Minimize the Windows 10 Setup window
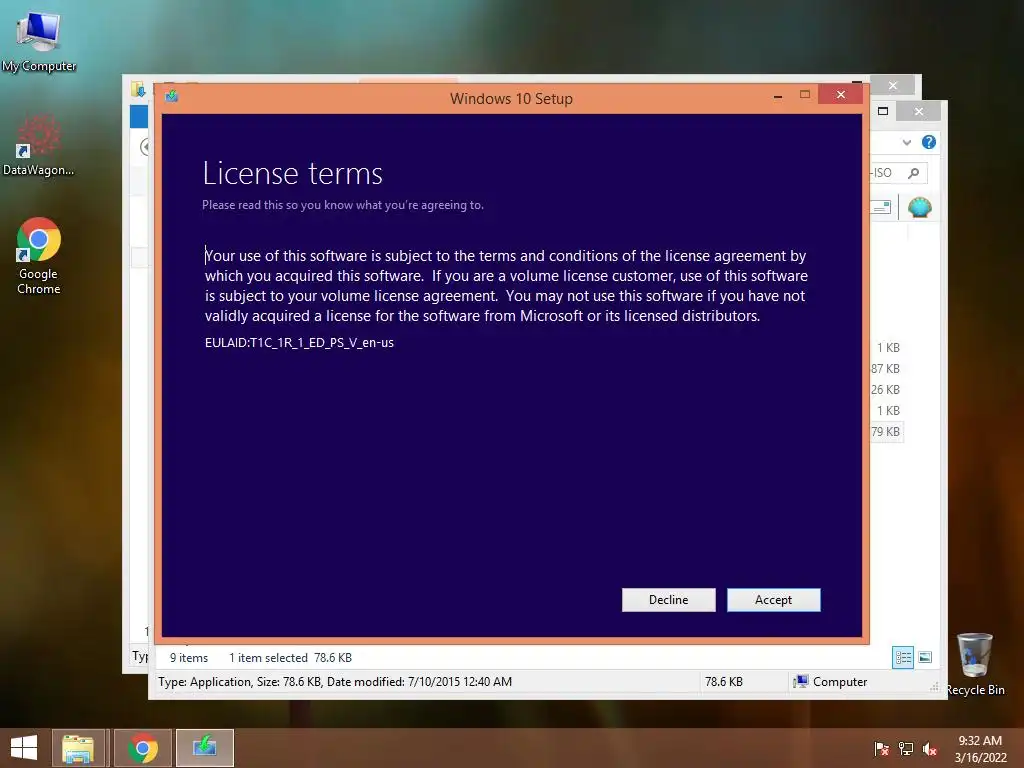 (778, 96)
